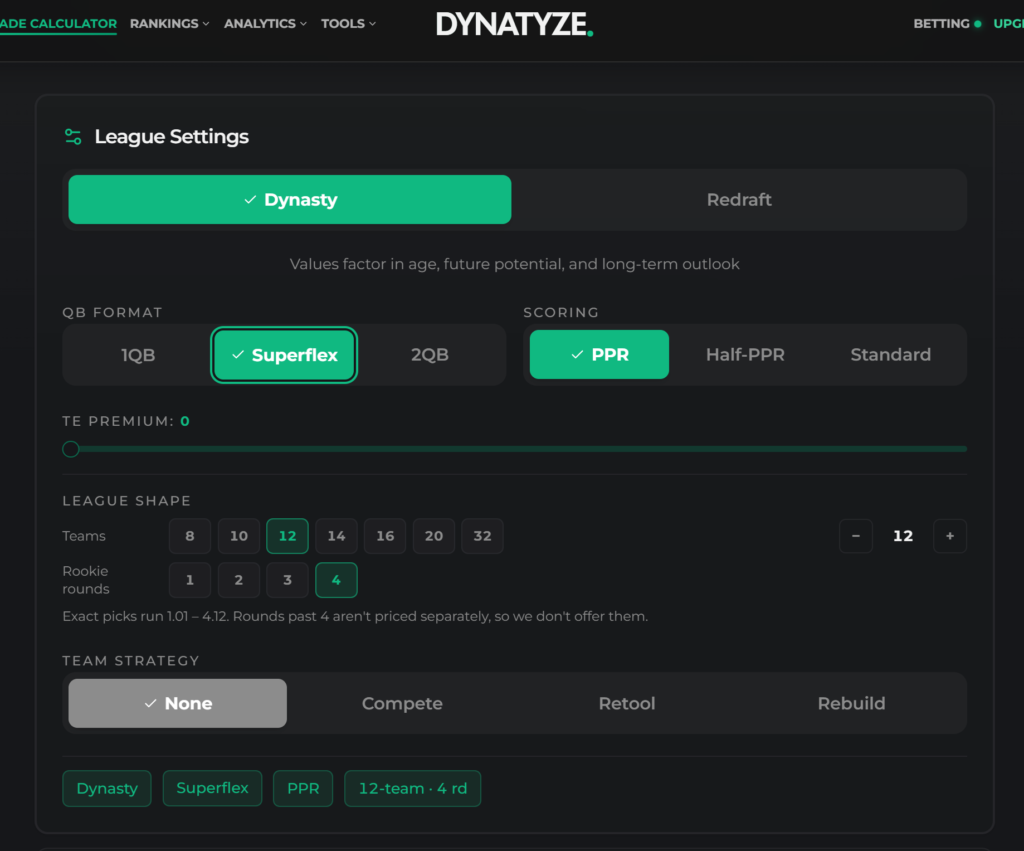Decrease team count with minus button
This screenshot has width=1024, height=851.
[x=856, y=536]
